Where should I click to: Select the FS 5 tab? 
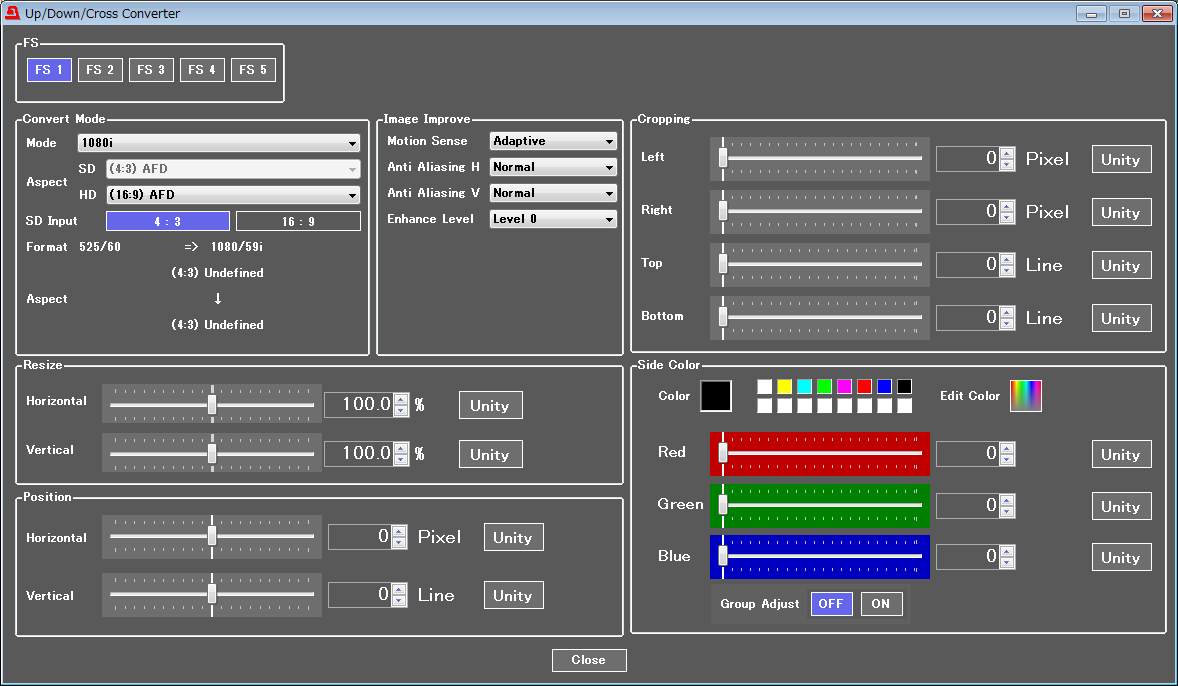(253, 70)
